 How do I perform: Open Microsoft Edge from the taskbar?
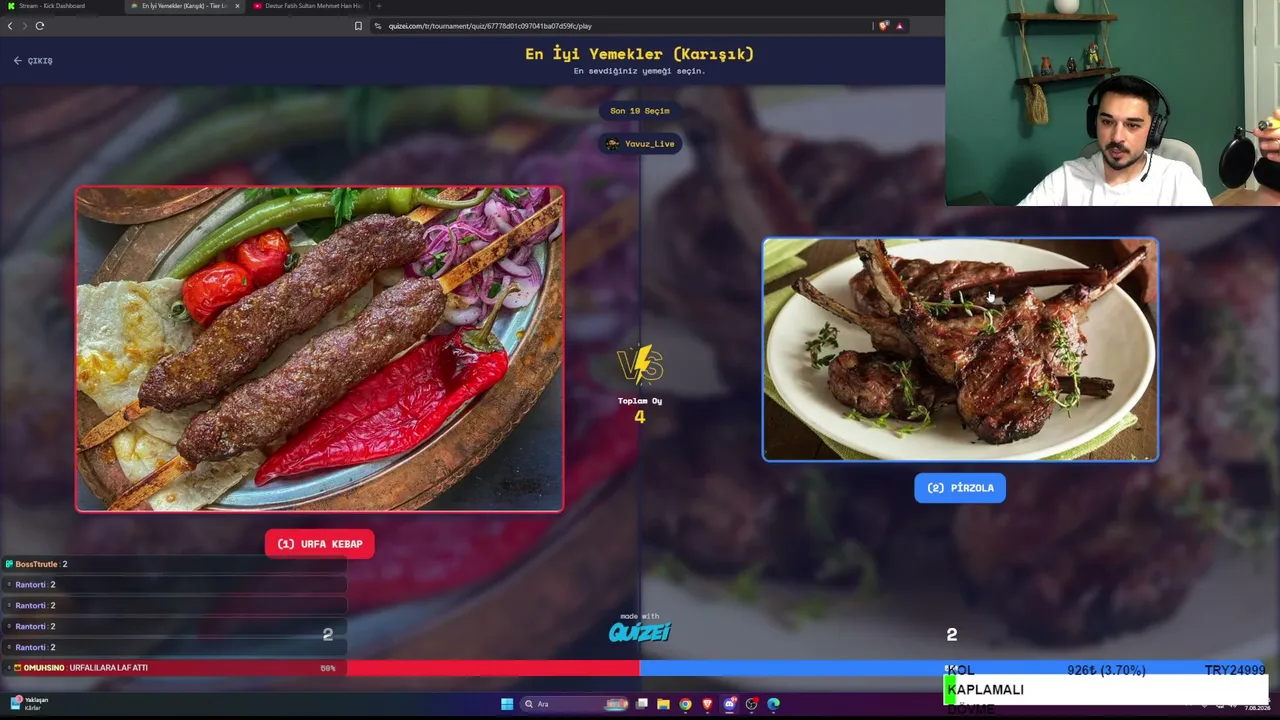point(773,704)
